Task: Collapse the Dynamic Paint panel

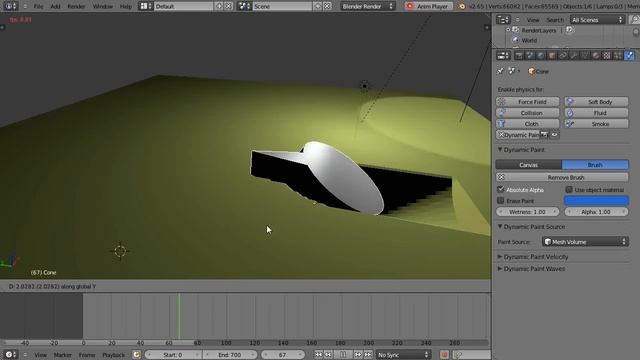Action: (x=500, y=150)
